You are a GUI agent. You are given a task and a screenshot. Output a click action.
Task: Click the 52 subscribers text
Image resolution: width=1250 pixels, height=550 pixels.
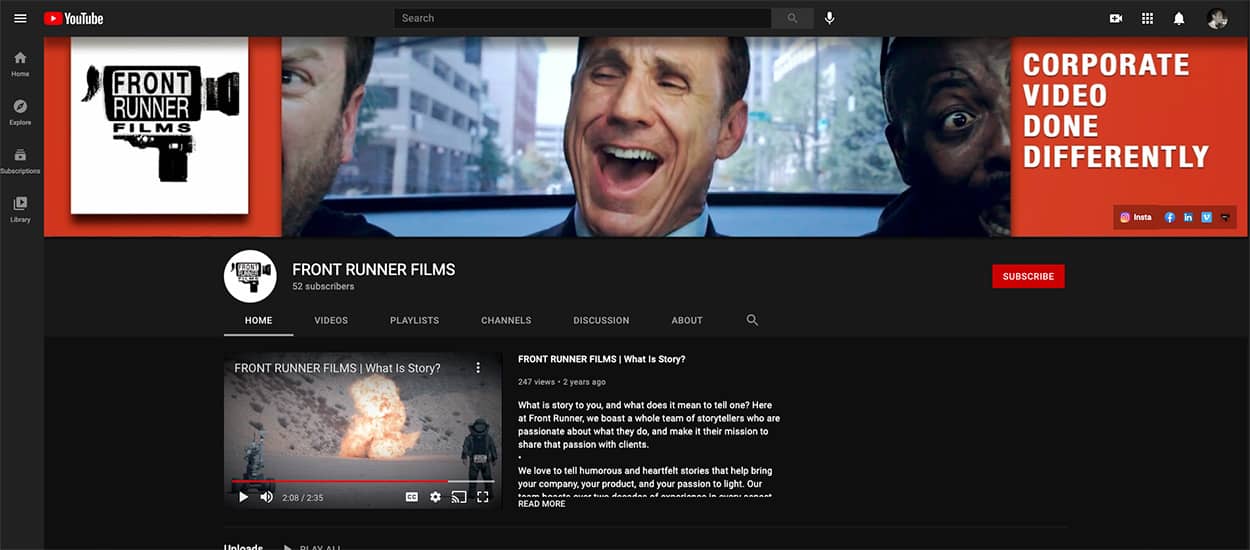pyautogui.click(x=323, y=287)
